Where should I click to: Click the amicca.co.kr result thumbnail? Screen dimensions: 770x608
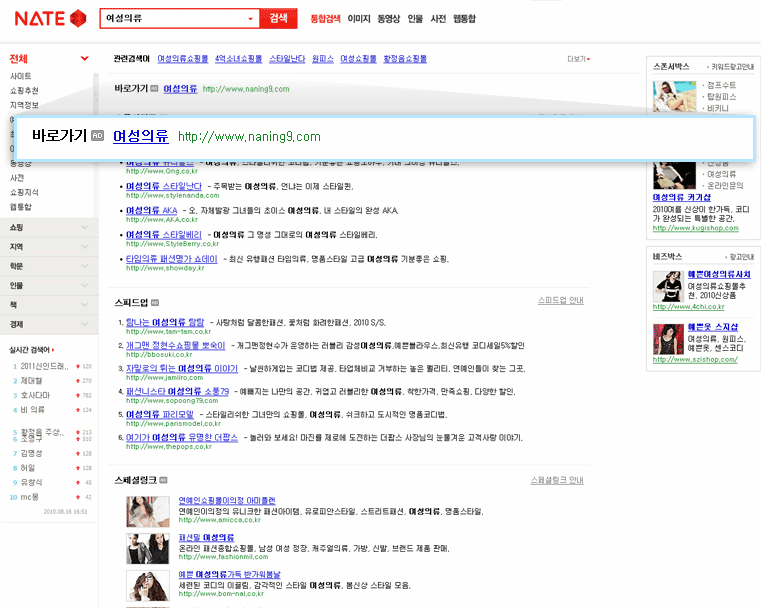click(x=148, y=511)
